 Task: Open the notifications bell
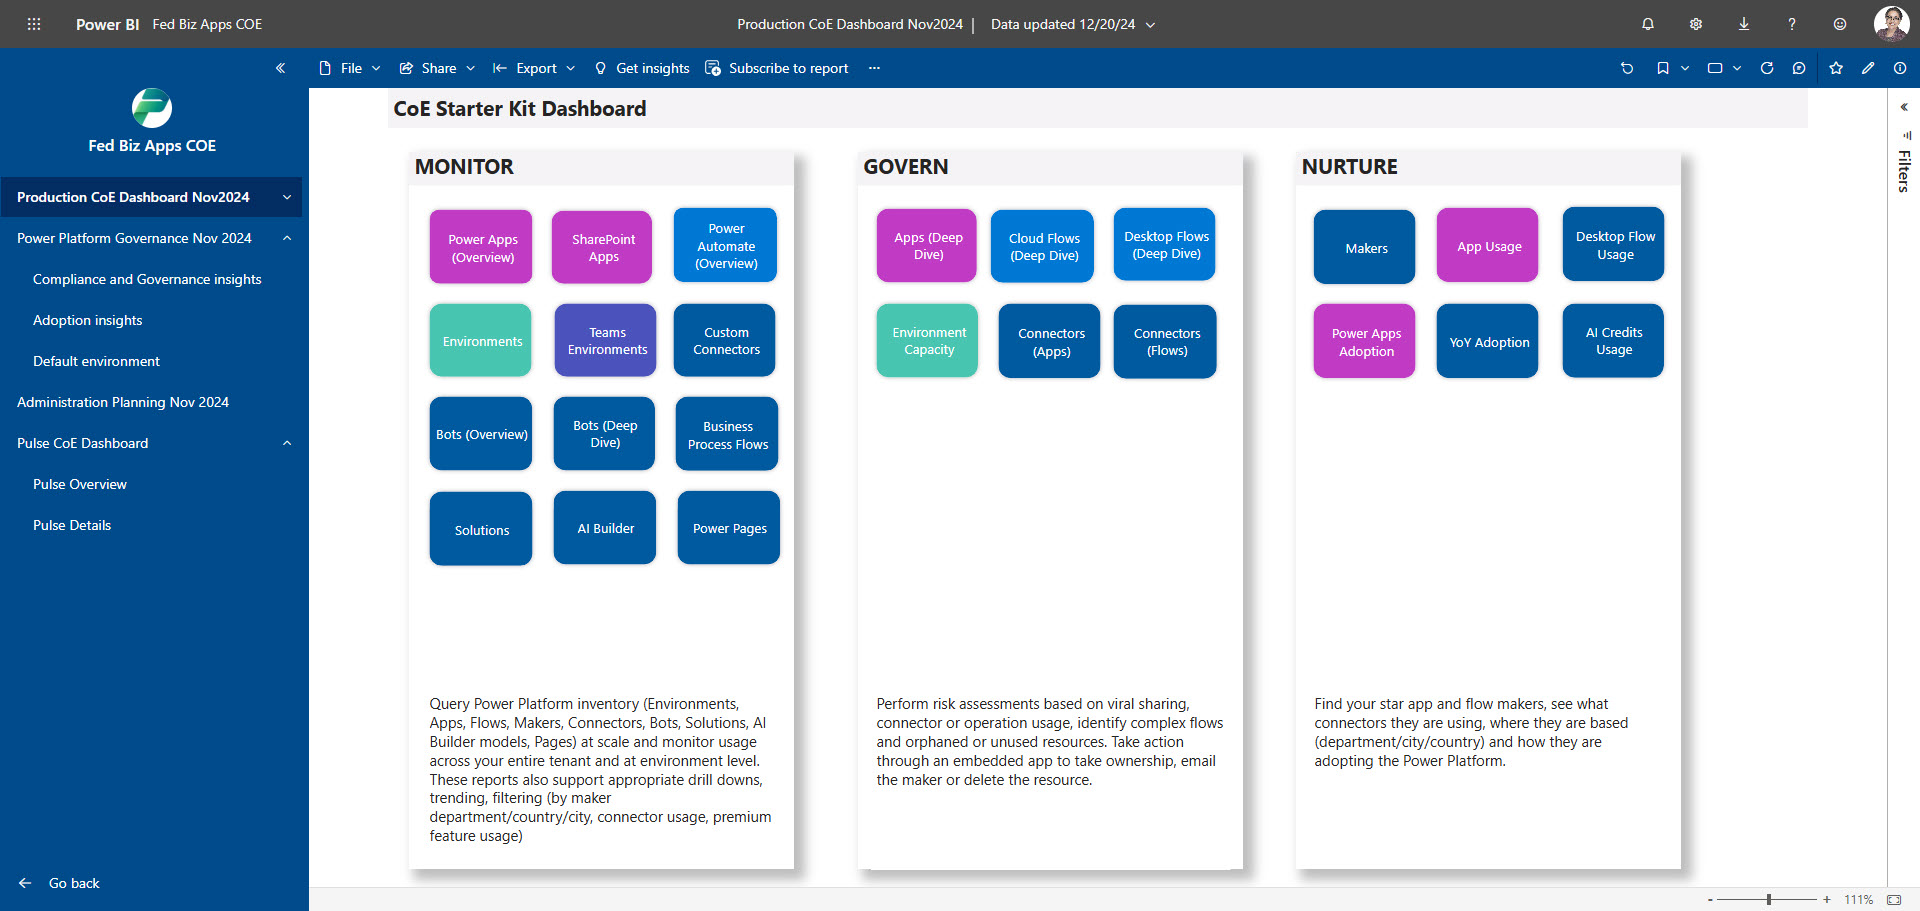click(x=1648, y=24)
